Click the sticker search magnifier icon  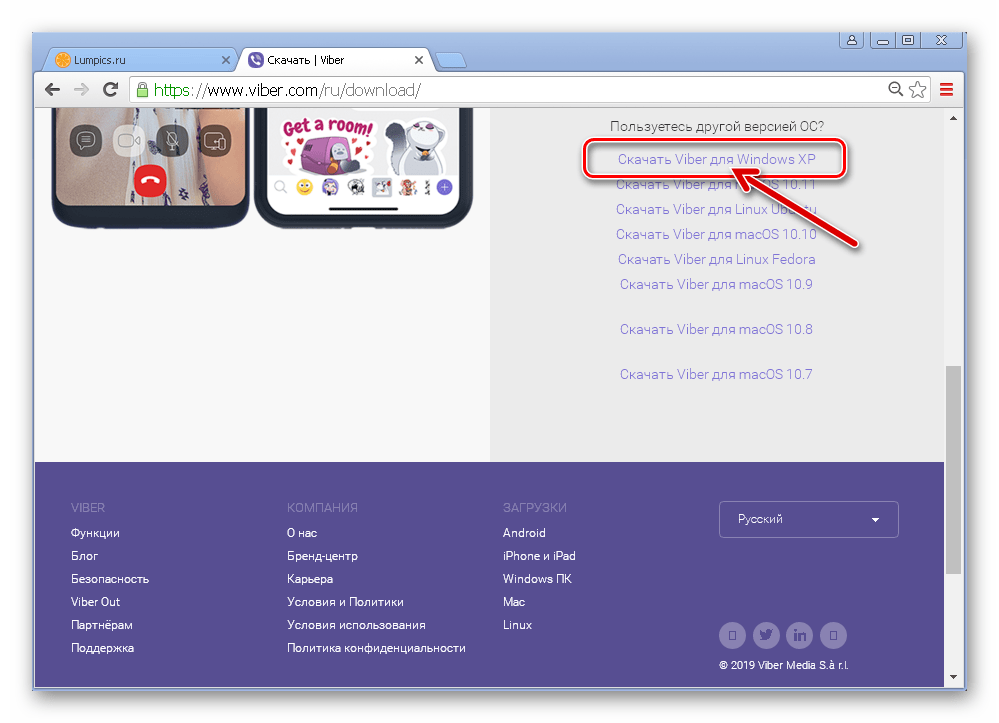(280, 187)
